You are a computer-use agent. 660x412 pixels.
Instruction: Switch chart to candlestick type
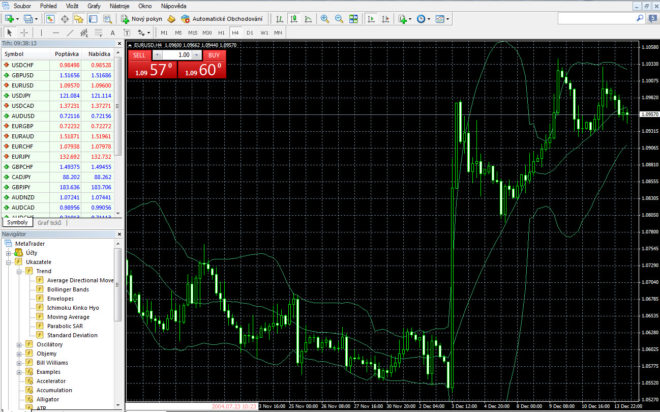tap(294, 19)
